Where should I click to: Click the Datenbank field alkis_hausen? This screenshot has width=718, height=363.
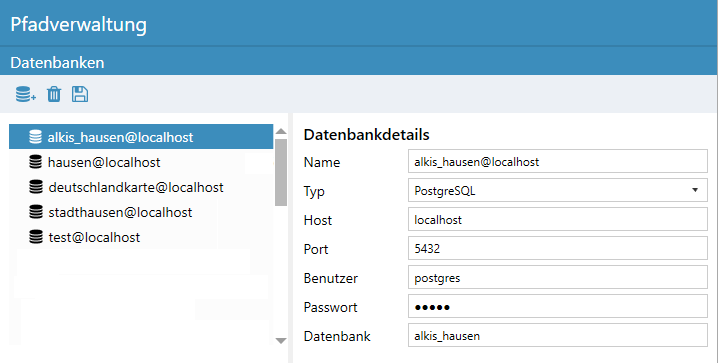click(558, 336)
